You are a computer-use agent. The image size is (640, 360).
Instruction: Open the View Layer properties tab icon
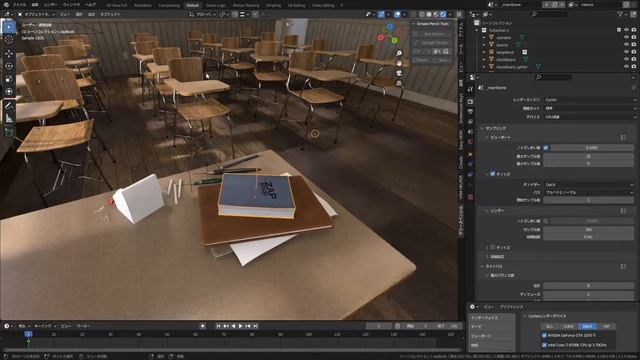point(470,122)
